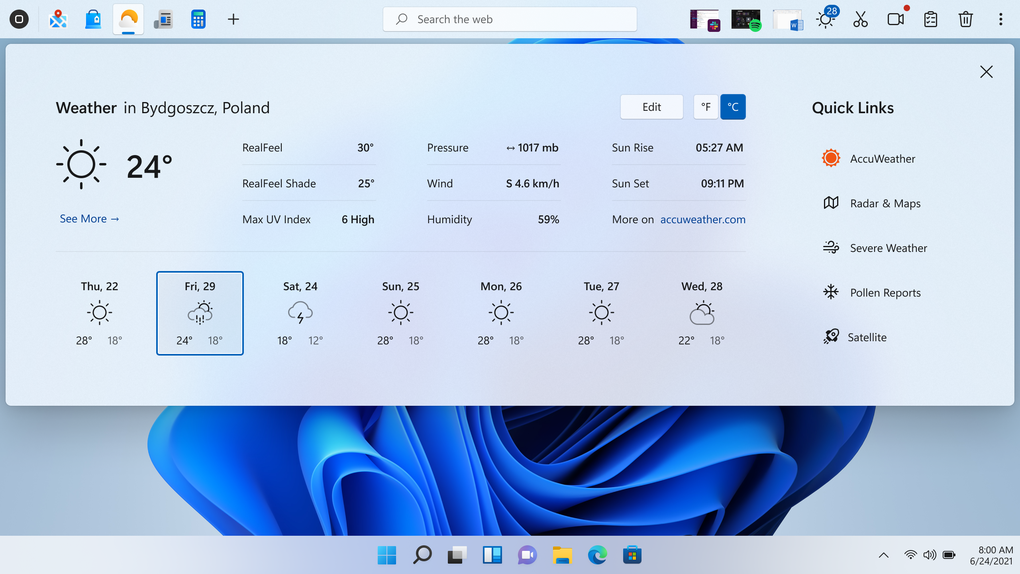Screen dimensions: 1020x574
Task: Switch to the Spotify window thumbnail
Action: click(x=746, y=20)
